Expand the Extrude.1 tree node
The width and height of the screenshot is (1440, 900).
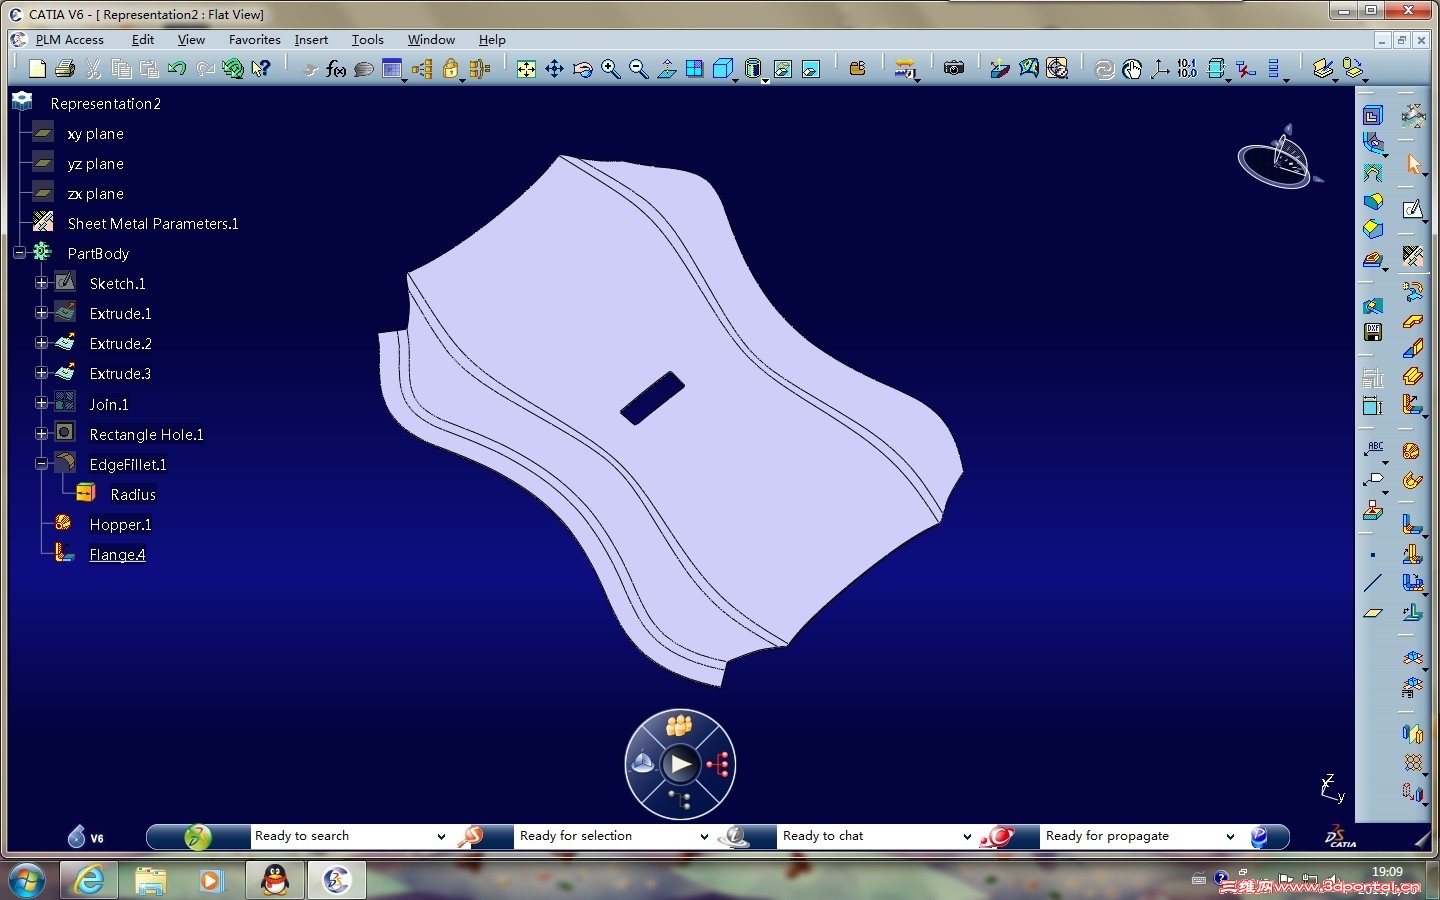41,313
